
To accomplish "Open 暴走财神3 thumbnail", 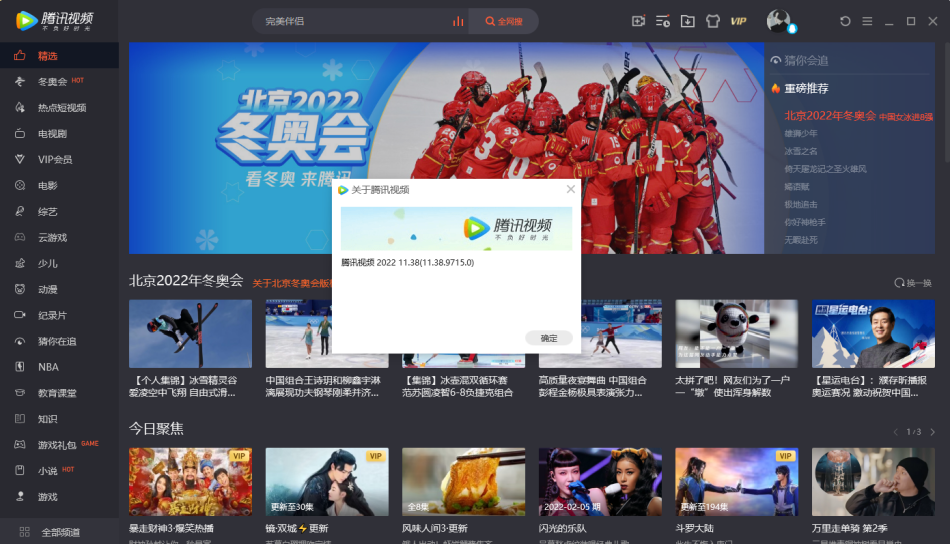I will (190, 482).
